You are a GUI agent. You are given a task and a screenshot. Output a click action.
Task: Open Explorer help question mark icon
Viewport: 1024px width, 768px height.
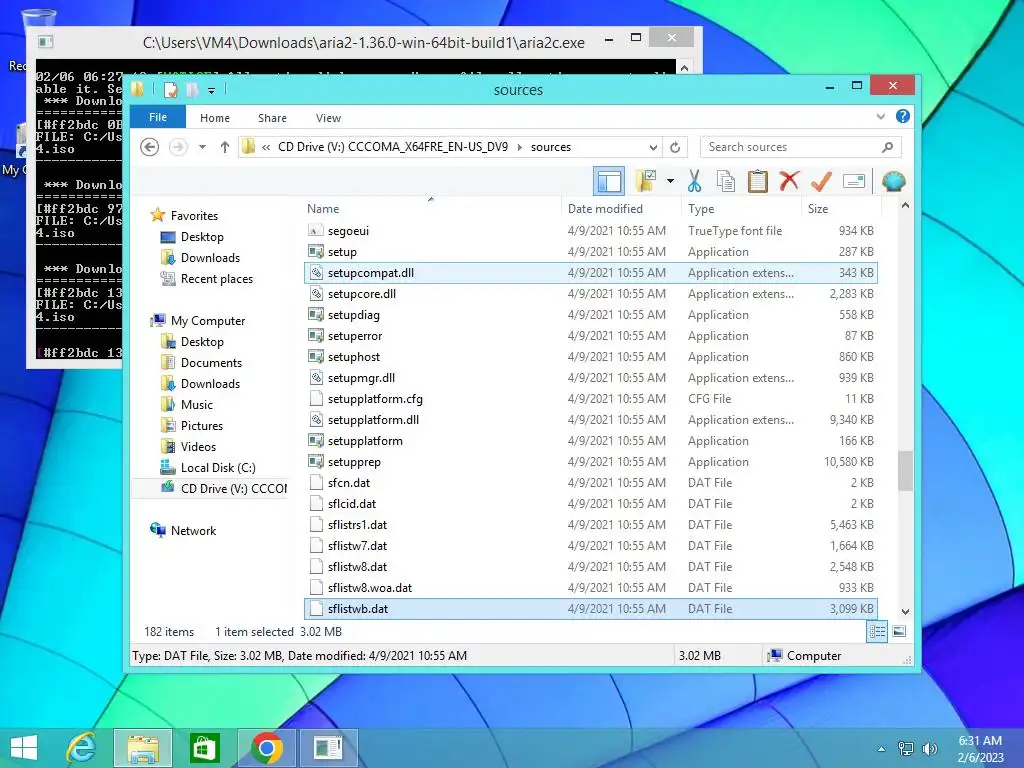[x=903, y=116]
